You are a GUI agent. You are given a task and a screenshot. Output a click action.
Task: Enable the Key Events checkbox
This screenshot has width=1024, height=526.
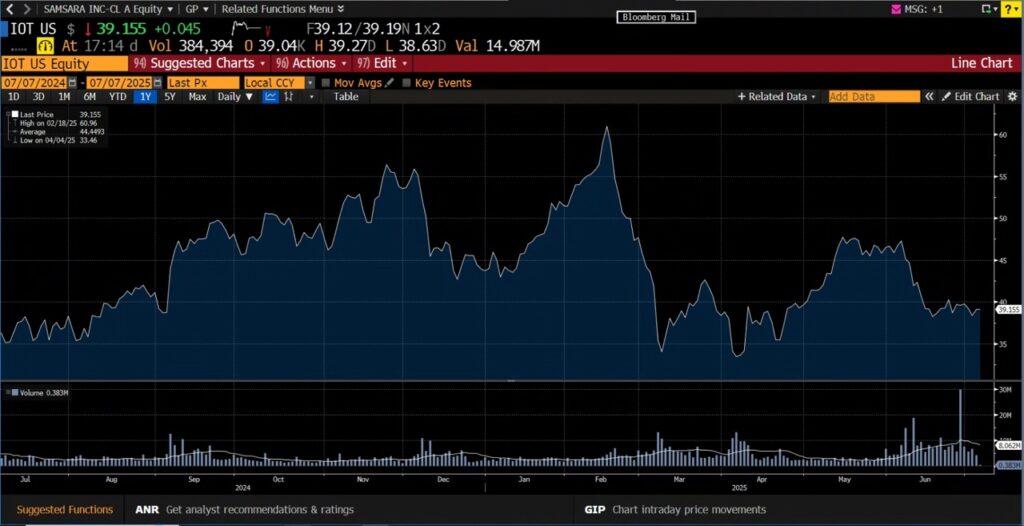coord(406,83)
